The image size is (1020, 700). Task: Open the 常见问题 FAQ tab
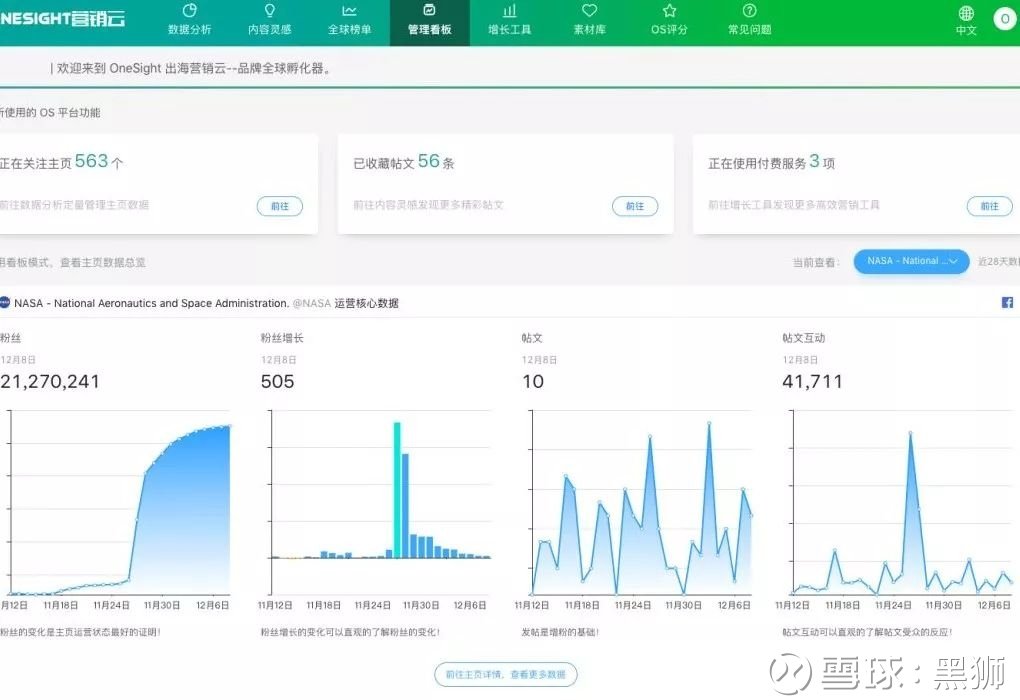tap(749, 21)
